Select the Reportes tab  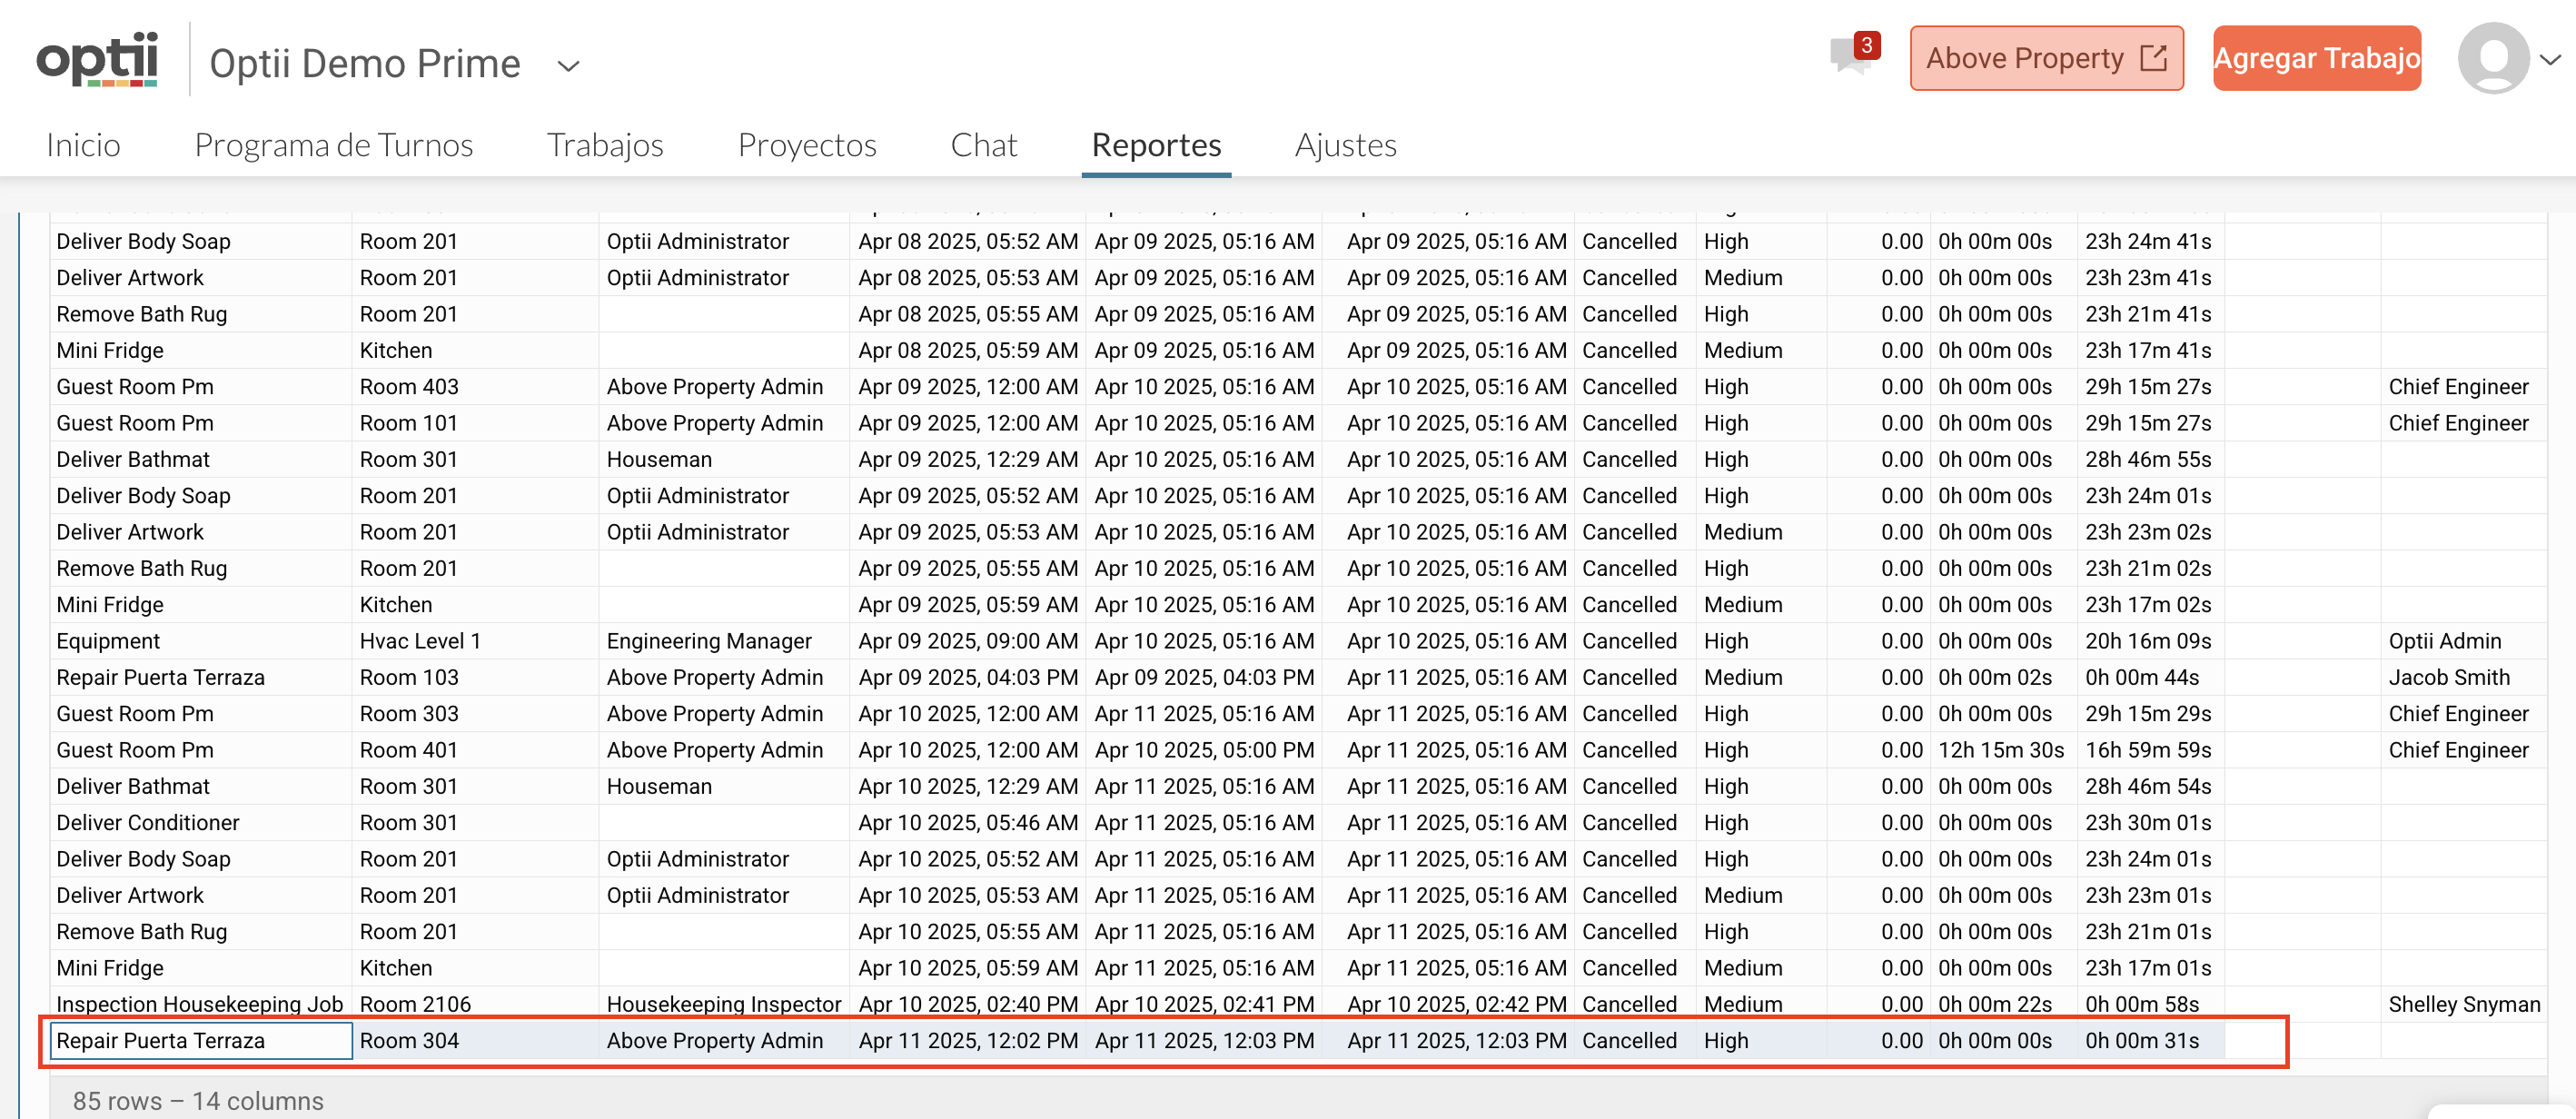coord(1156,145)
